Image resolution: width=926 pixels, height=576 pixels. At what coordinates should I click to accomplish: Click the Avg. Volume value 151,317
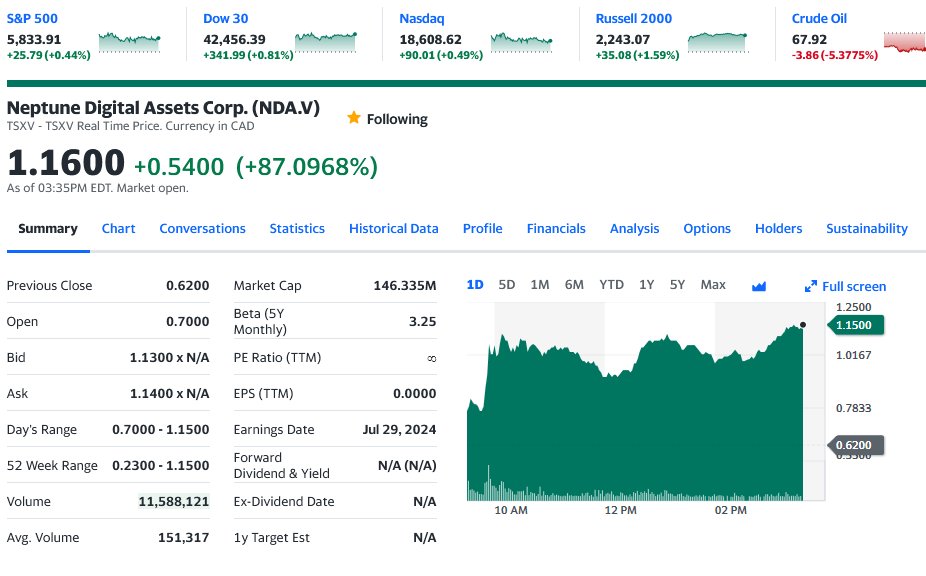point(184,538)
